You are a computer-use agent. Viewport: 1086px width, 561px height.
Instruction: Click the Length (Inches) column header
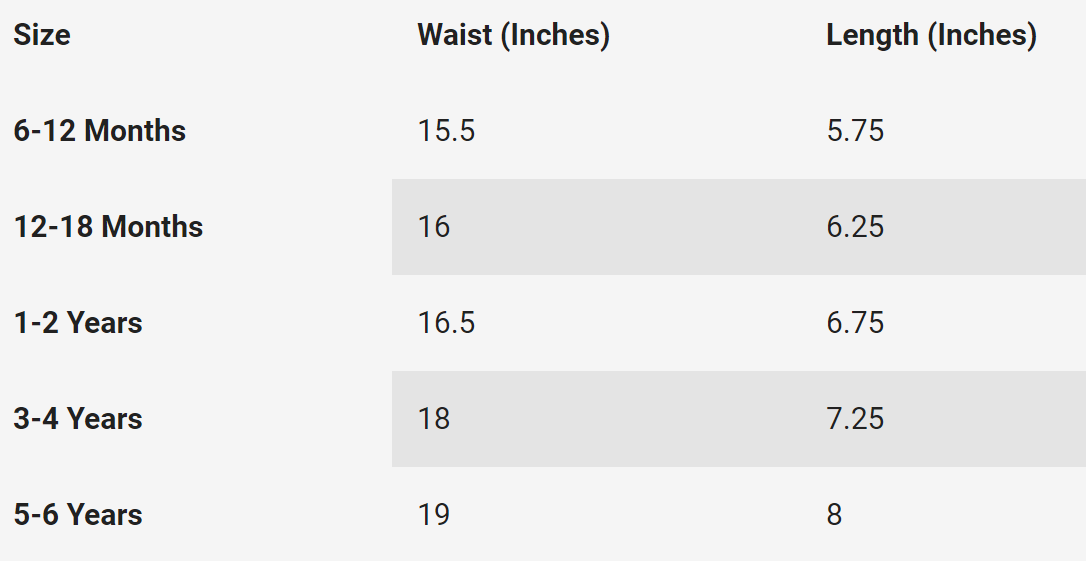[x=931, y=35]
